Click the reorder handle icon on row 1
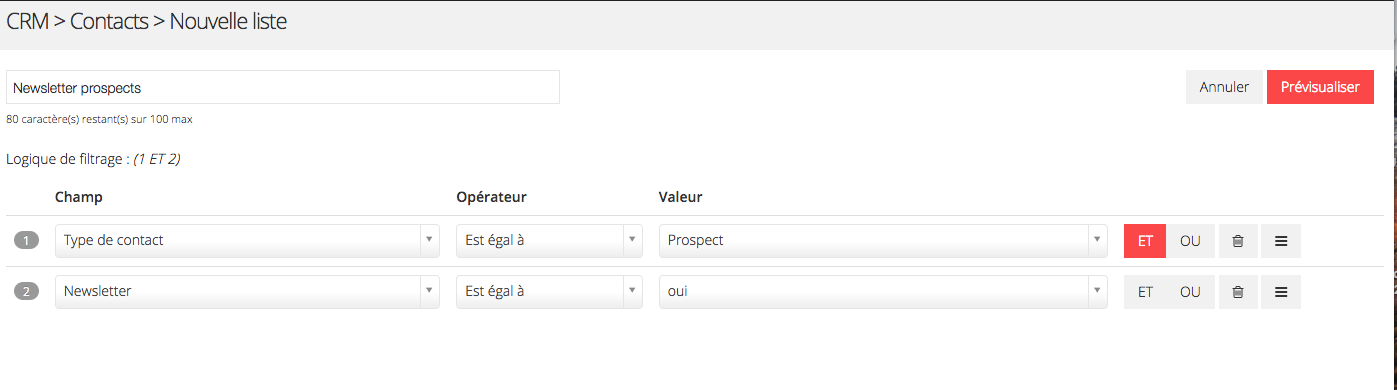Screen dimensions: 1397x390 1281,241
